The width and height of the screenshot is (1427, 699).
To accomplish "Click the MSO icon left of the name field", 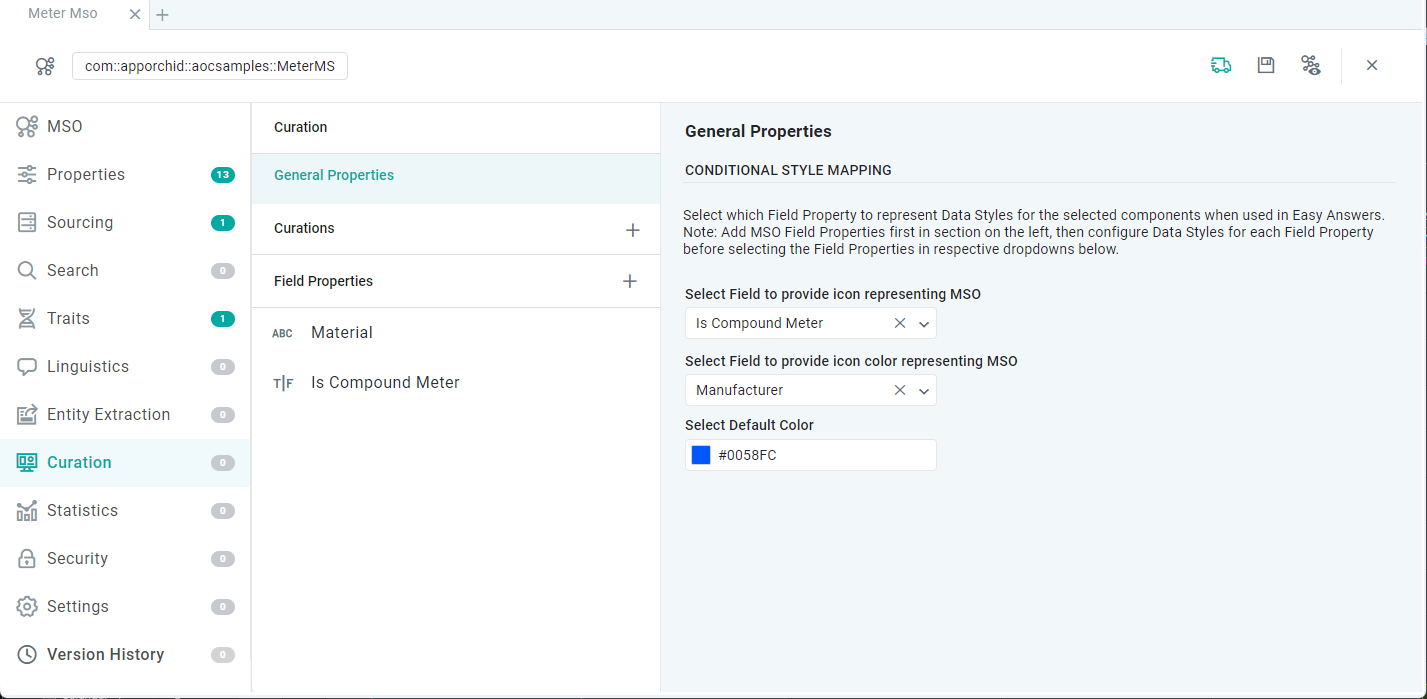I will 45,67.
